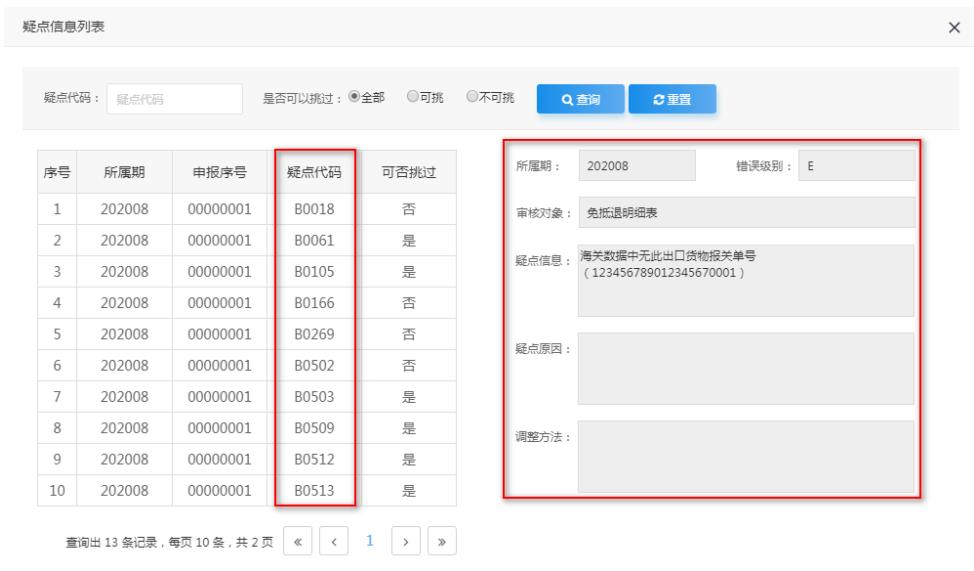The image size is (974, 571).
Task: Go to previous page arrow
Action: pos(332,541)
